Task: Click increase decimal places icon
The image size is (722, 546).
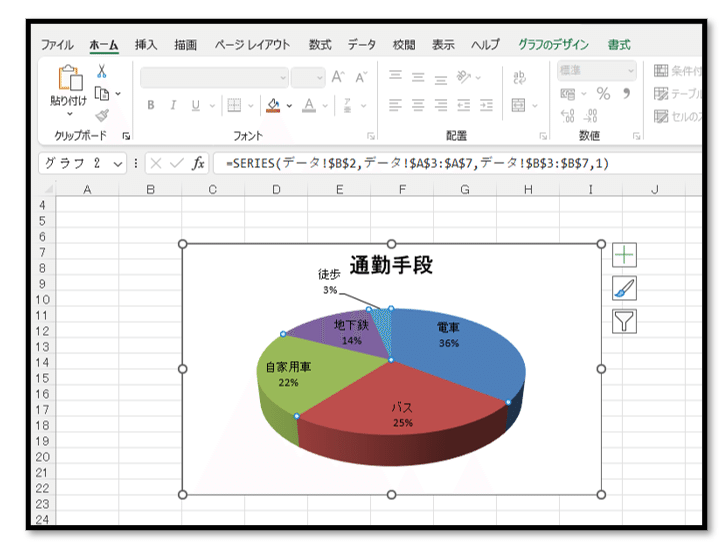Action: pos(568,116)
